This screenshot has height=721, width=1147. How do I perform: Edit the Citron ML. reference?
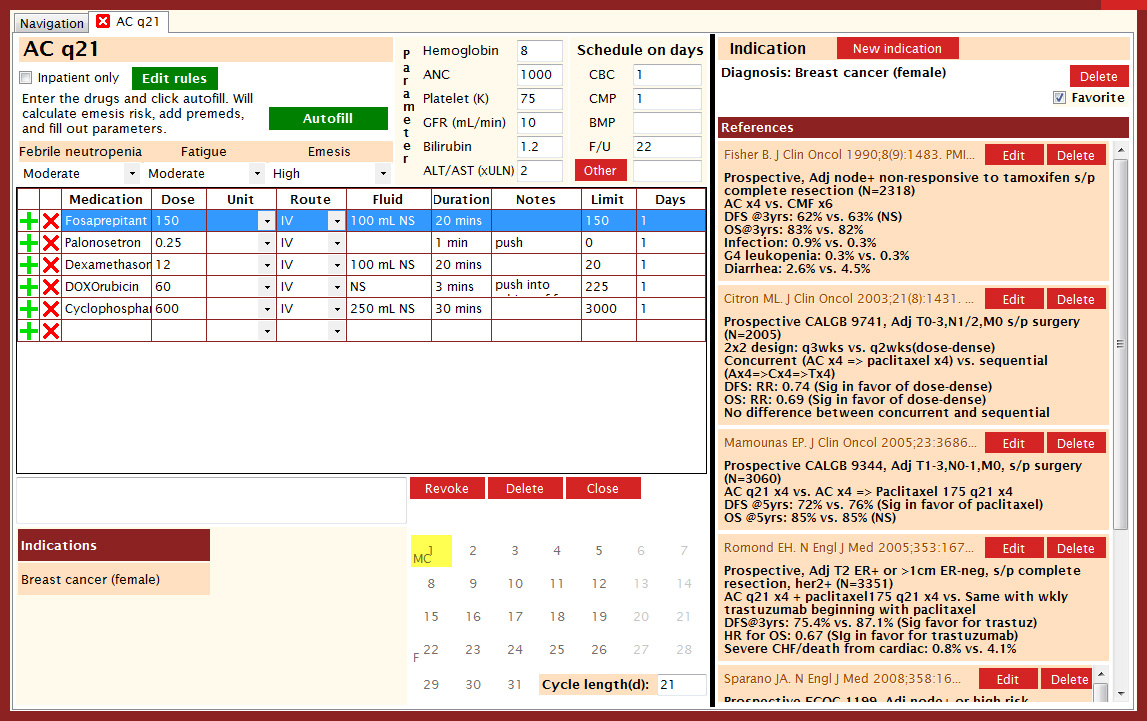(x=1013, y=299)
